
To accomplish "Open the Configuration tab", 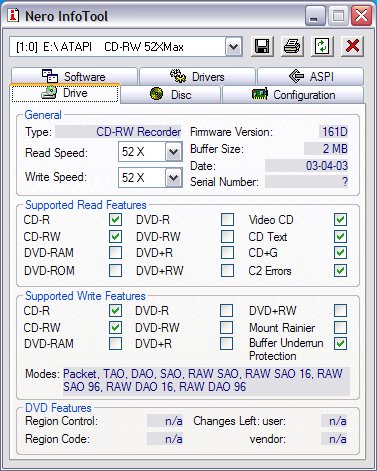I will click(293, 95).
